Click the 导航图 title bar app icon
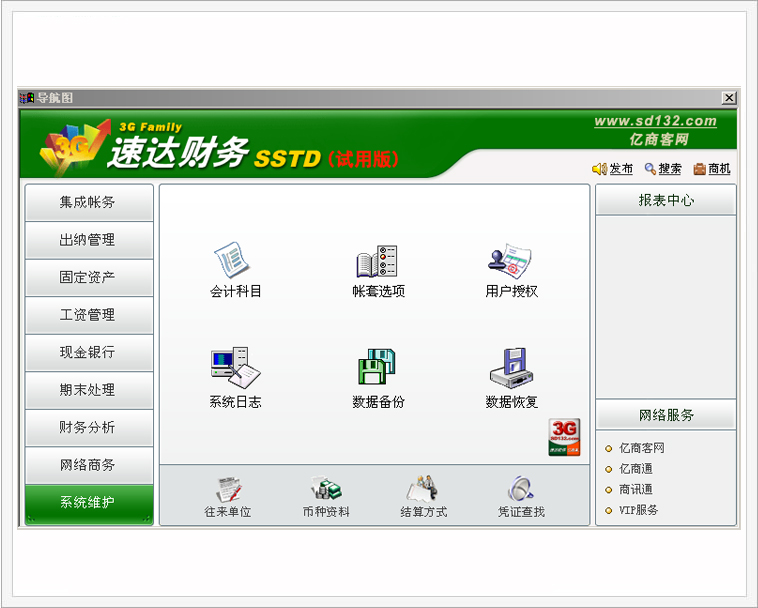Viewport: 758px width, 608px height. 27,98
